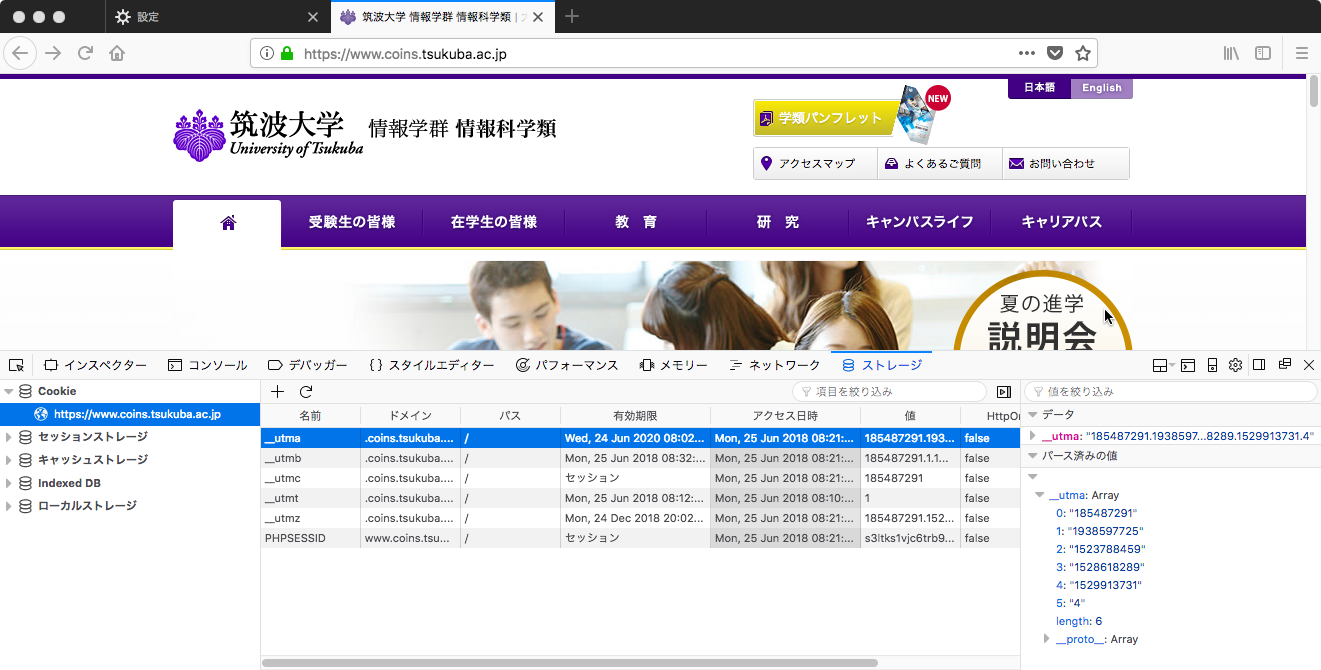Click the green padlock security icon
1321x670 pixels.
click(x=287, y=53)
